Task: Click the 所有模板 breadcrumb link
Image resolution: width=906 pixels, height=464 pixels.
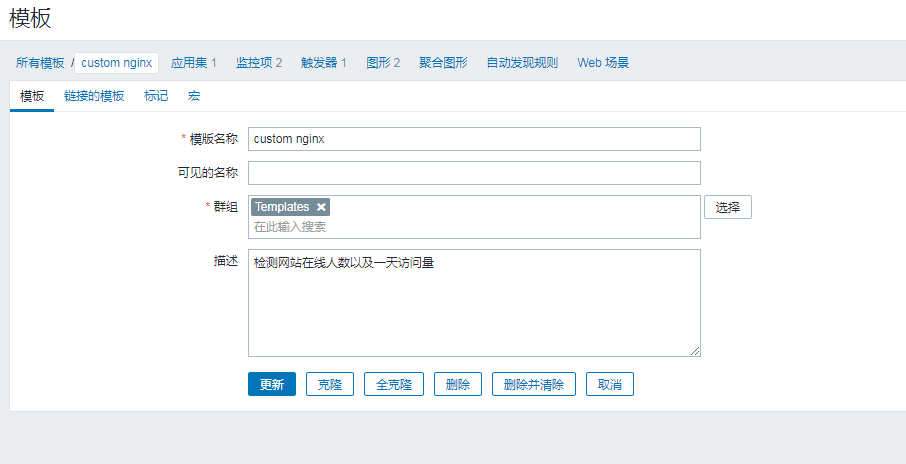Action: [x=40, y=63]
